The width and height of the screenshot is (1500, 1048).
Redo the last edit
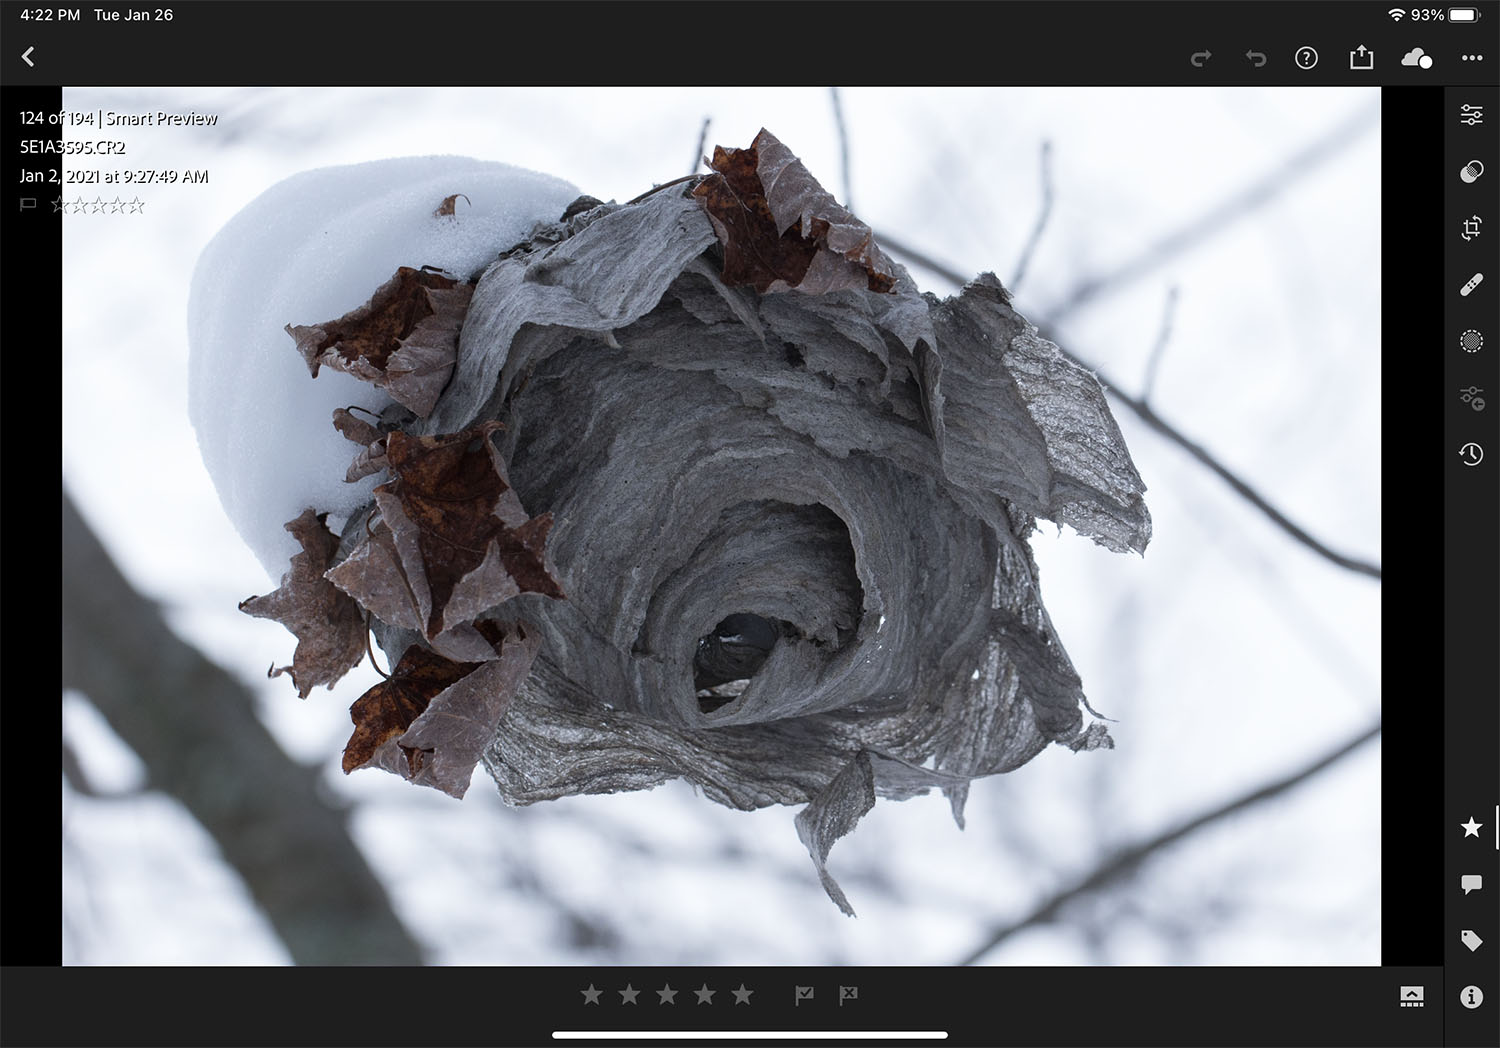point(1201,58)
